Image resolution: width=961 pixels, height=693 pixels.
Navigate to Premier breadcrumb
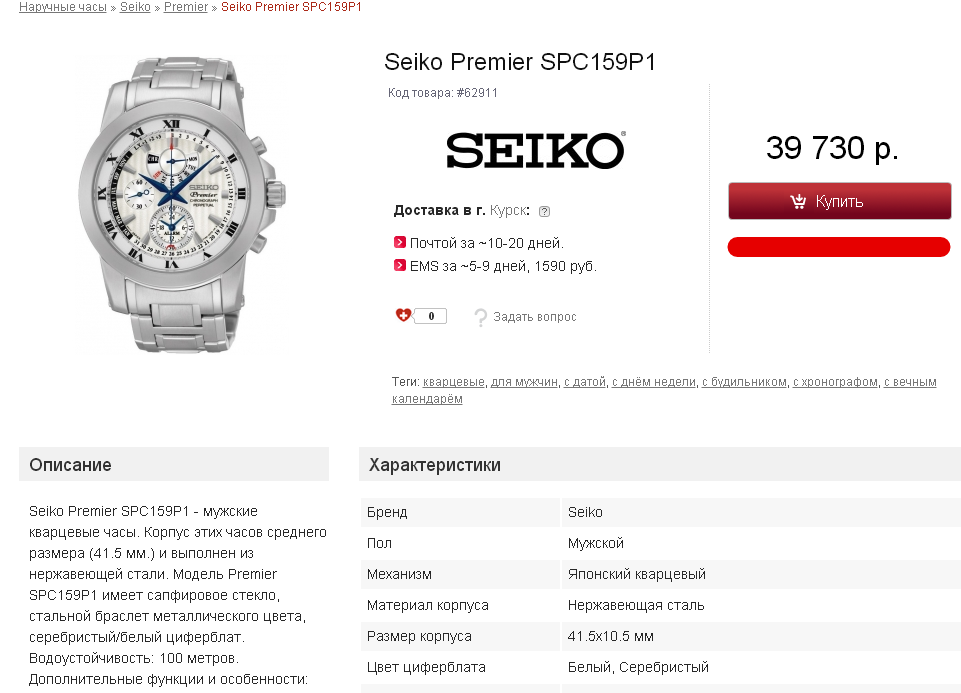(186, 7)
